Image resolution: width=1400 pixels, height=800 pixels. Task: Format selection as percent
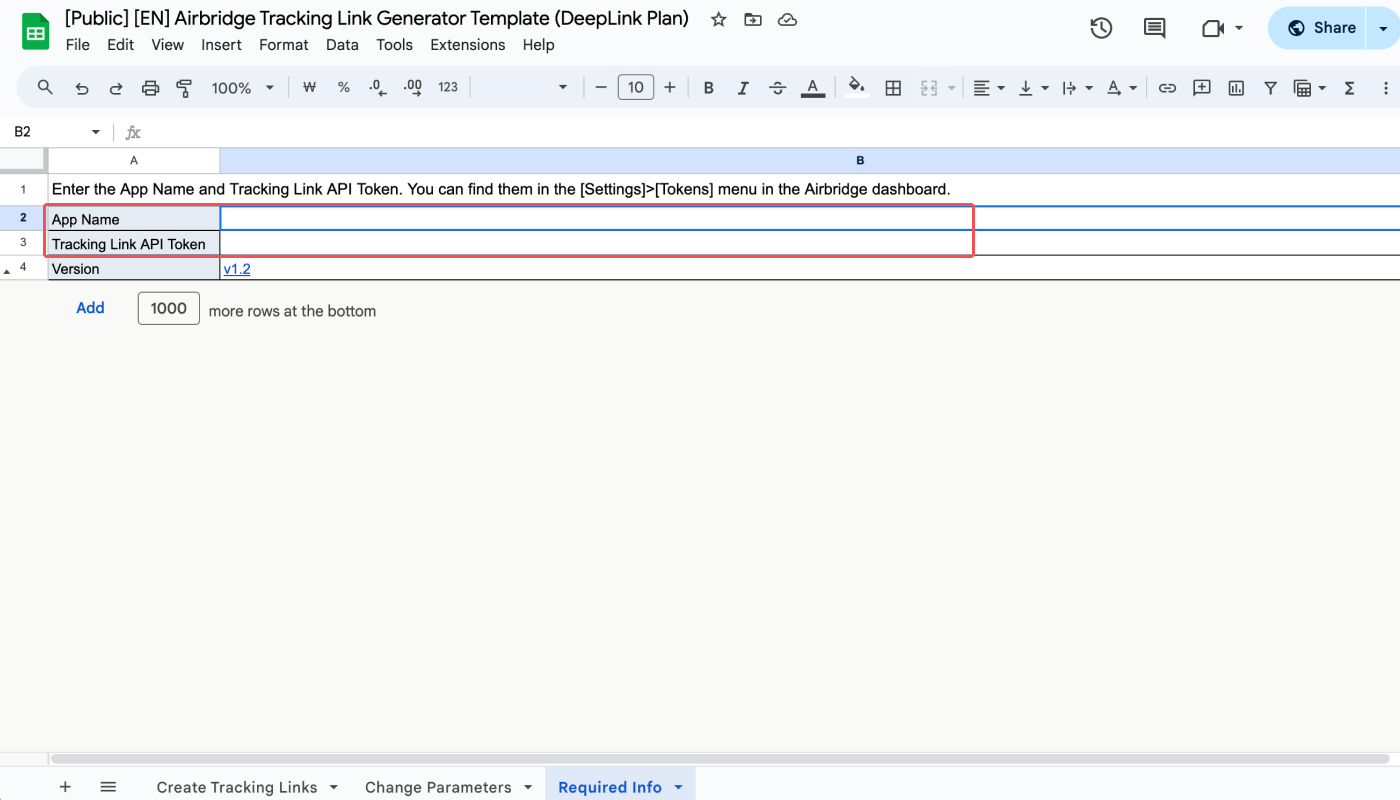pos(344,88)
